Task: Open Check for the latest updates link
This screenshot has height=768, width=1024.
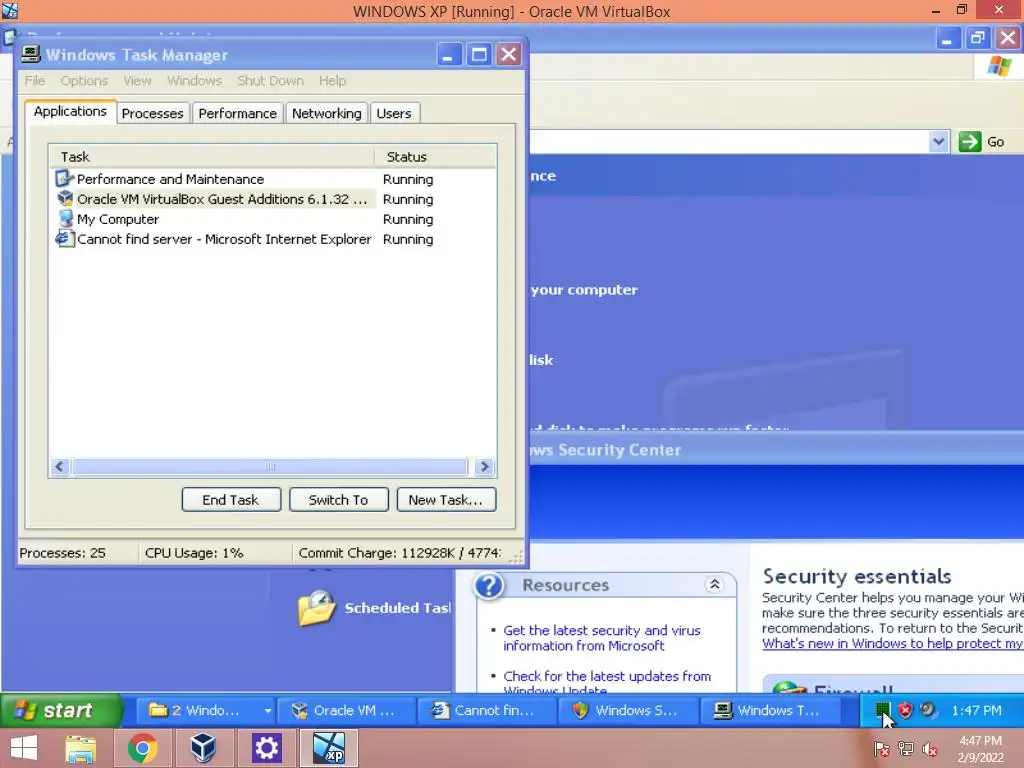Action: tap(607, 682)
